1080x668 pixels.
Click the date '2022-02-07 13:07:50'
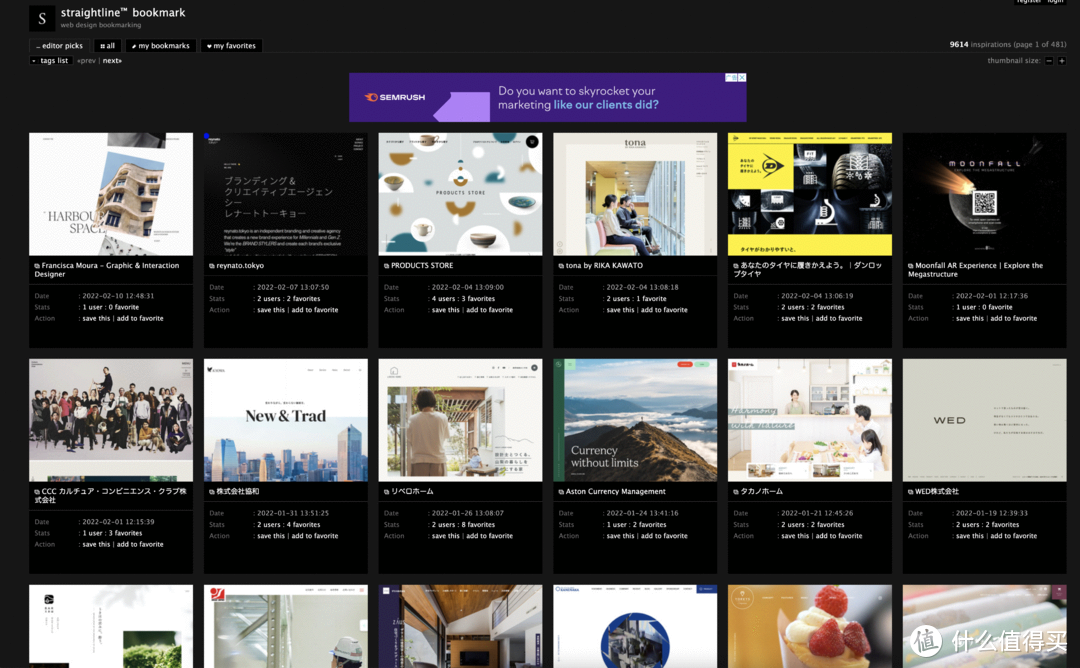pos(293,288)
